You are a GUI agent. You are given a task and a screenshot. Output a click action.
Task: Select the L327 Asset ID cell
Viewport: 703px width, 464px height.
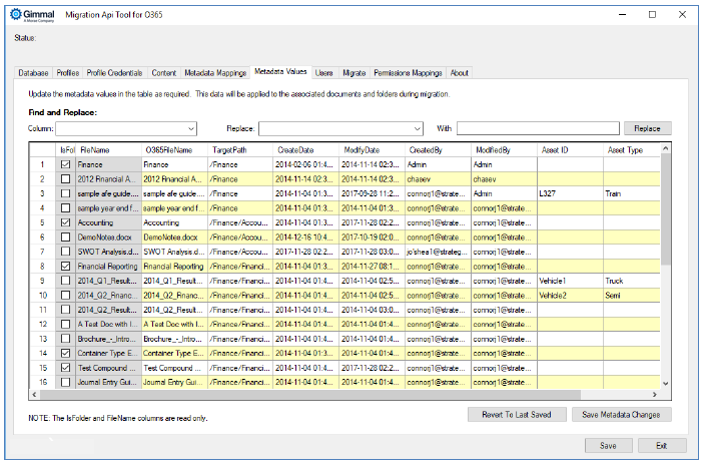(x=567, y=193)
